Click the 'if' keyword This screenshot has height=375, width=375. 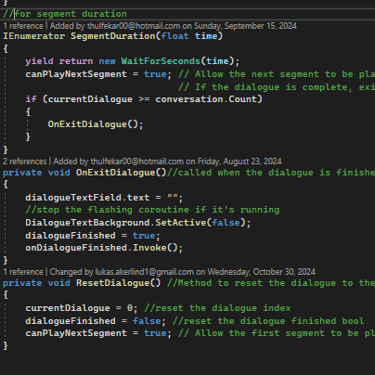coord(31,99)
